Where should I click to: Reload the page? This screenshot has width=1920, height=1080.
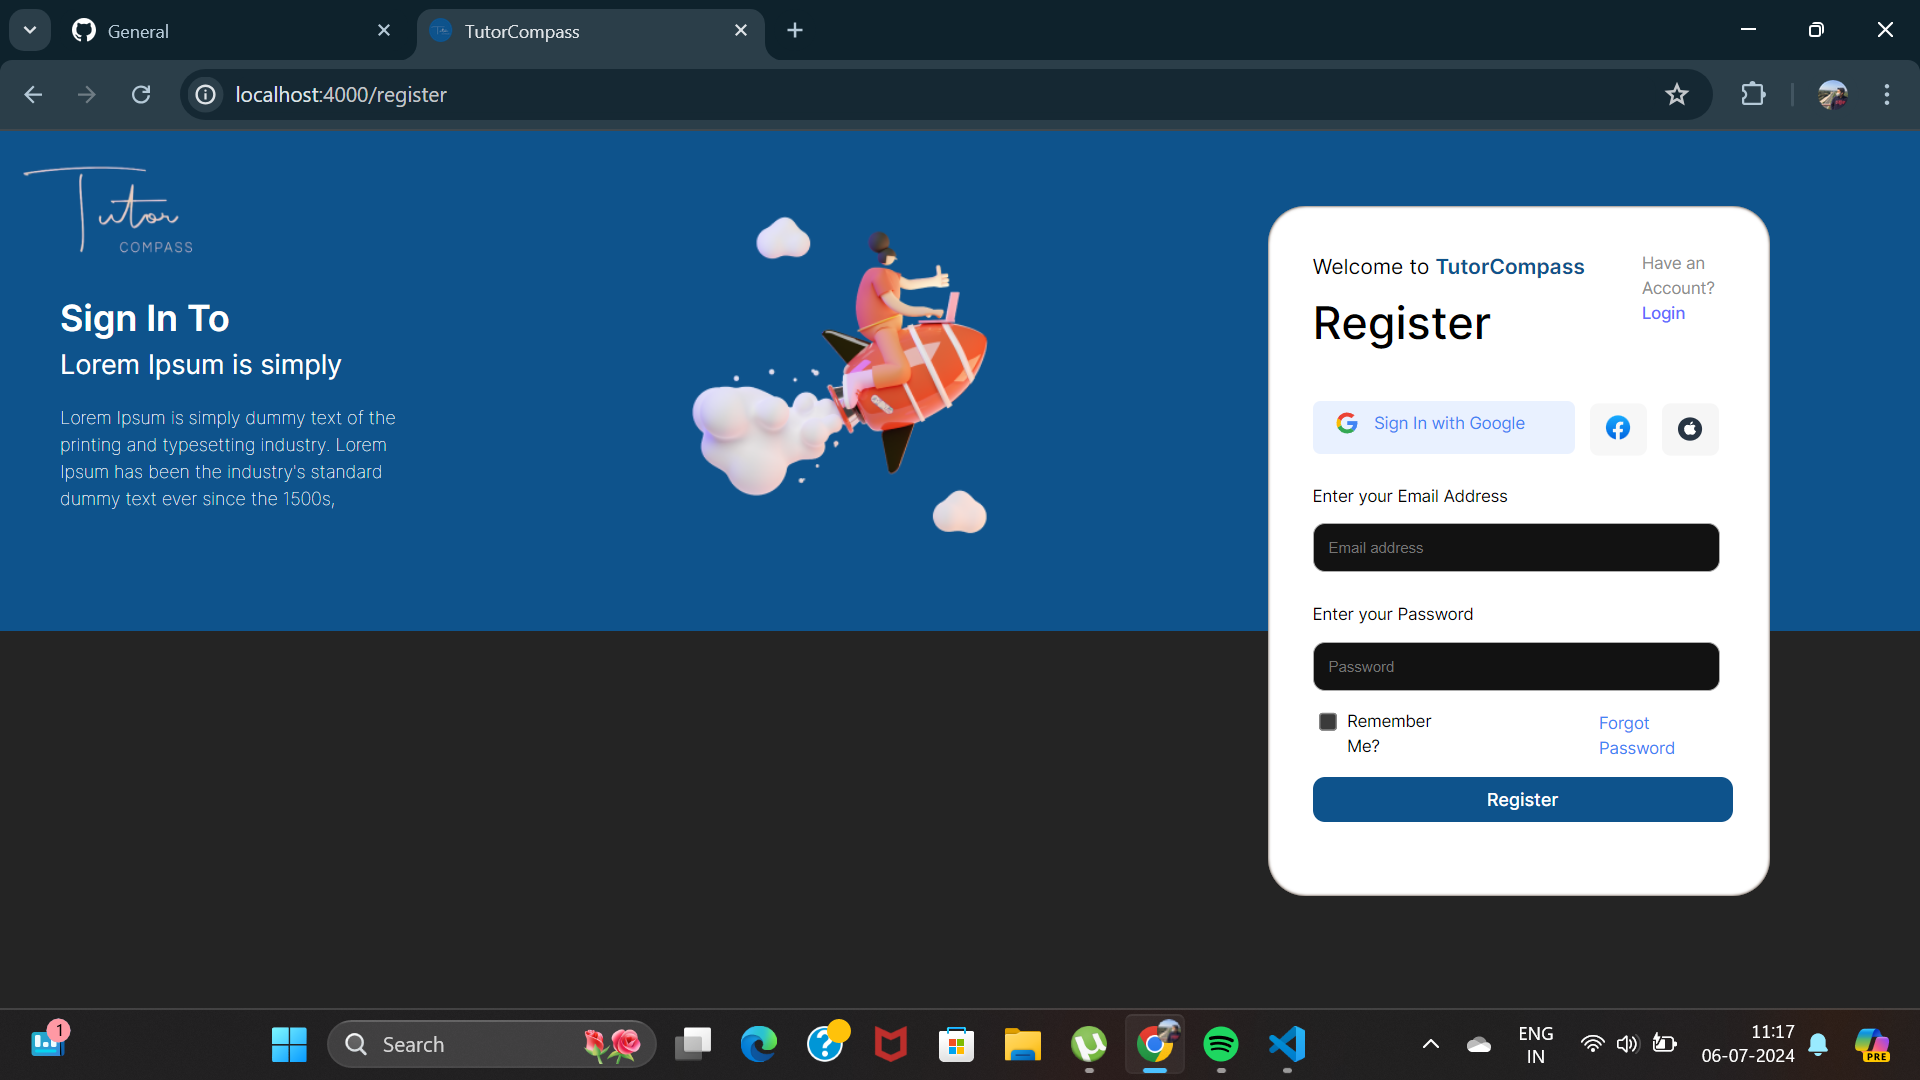[x=141, y=95]
